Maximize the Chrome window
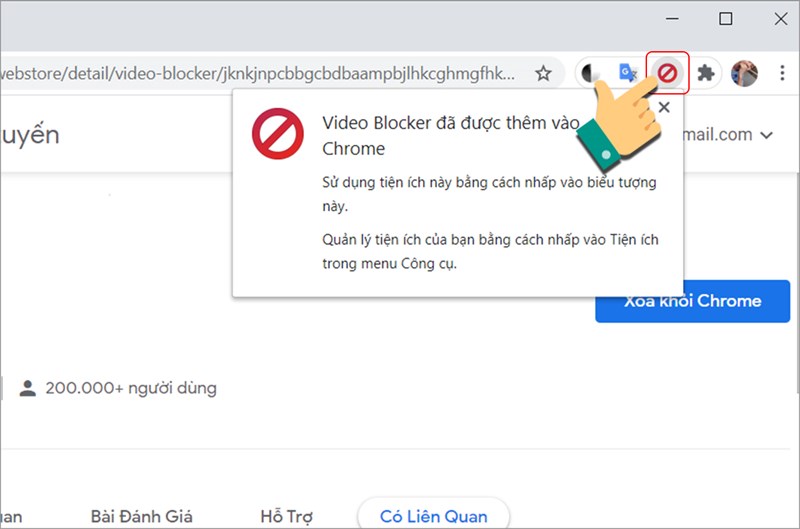The height and width of the screenshot is (529, 800). 726,19
